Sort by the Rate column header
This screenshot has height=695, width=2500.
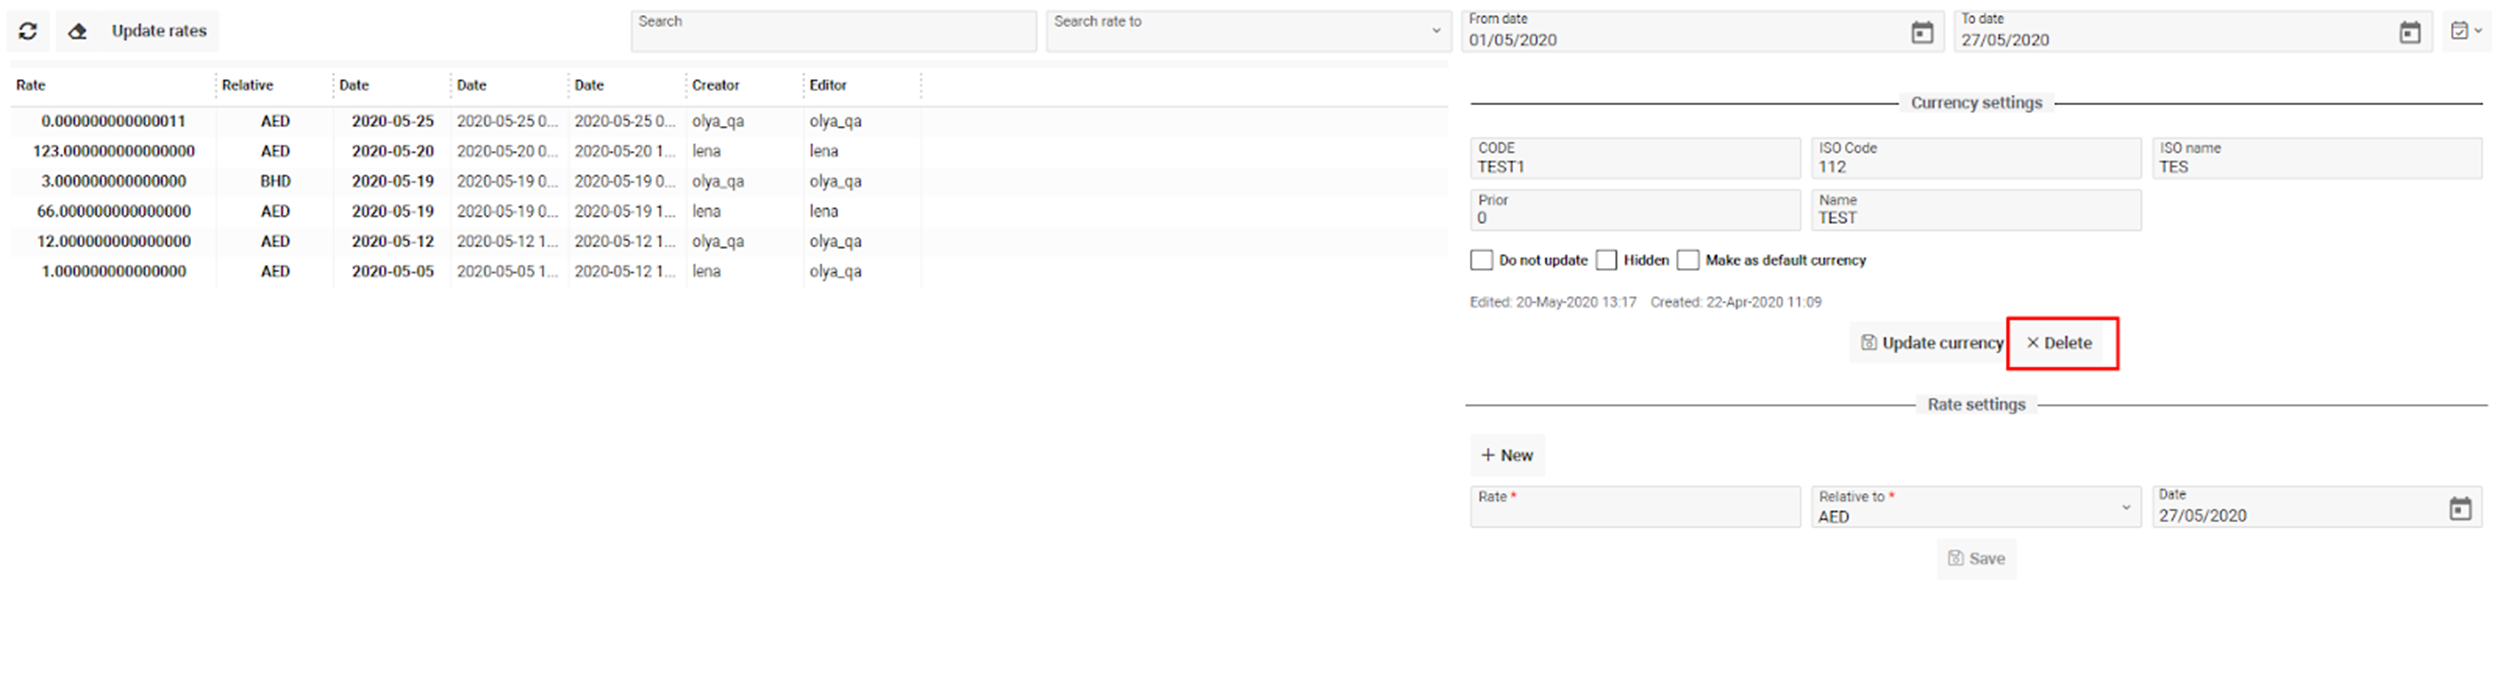pyautogui.click(x=31, y=85)
